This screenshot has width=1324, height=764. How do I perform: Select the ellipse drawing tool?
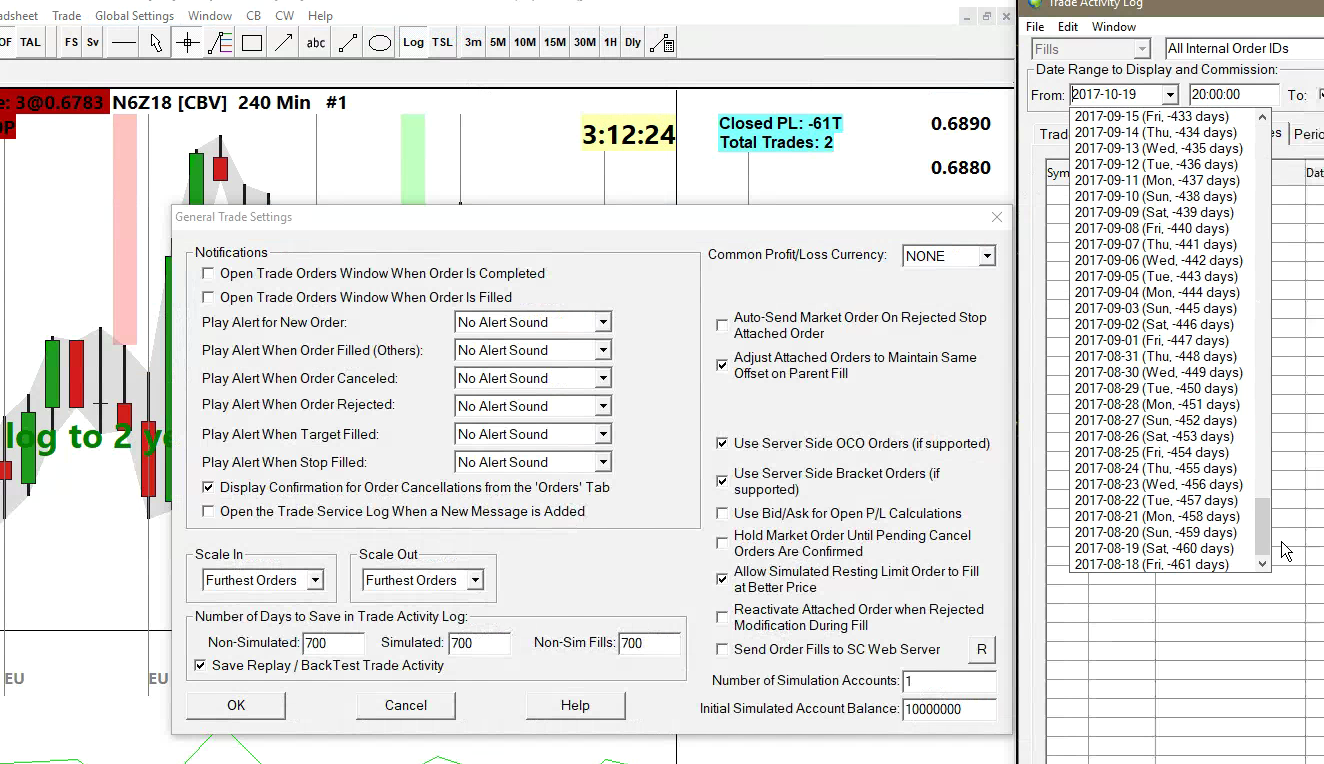(x=380, y=43)
